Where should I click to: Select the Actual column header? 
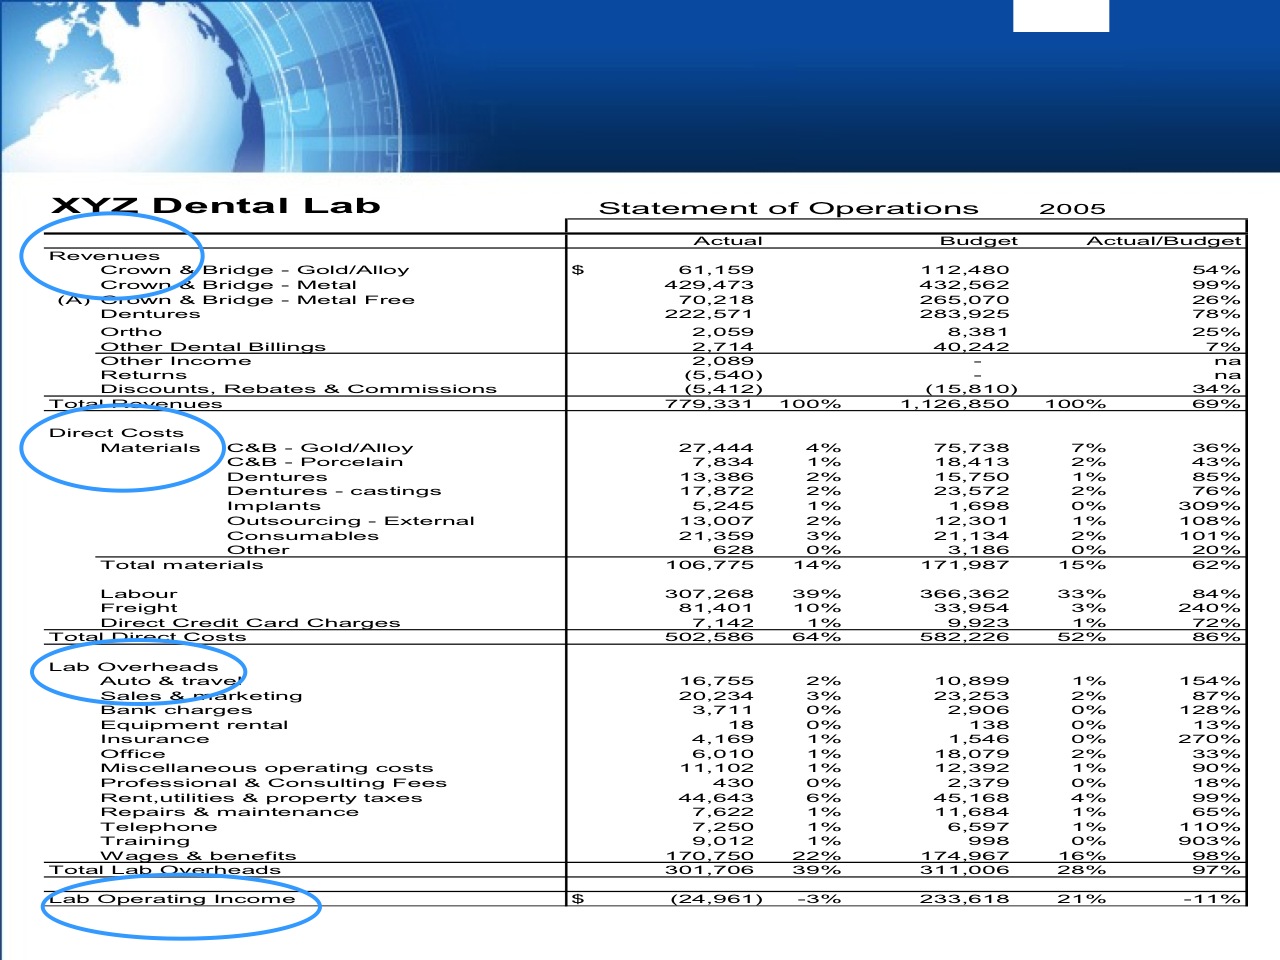click(x=728, y=241)
